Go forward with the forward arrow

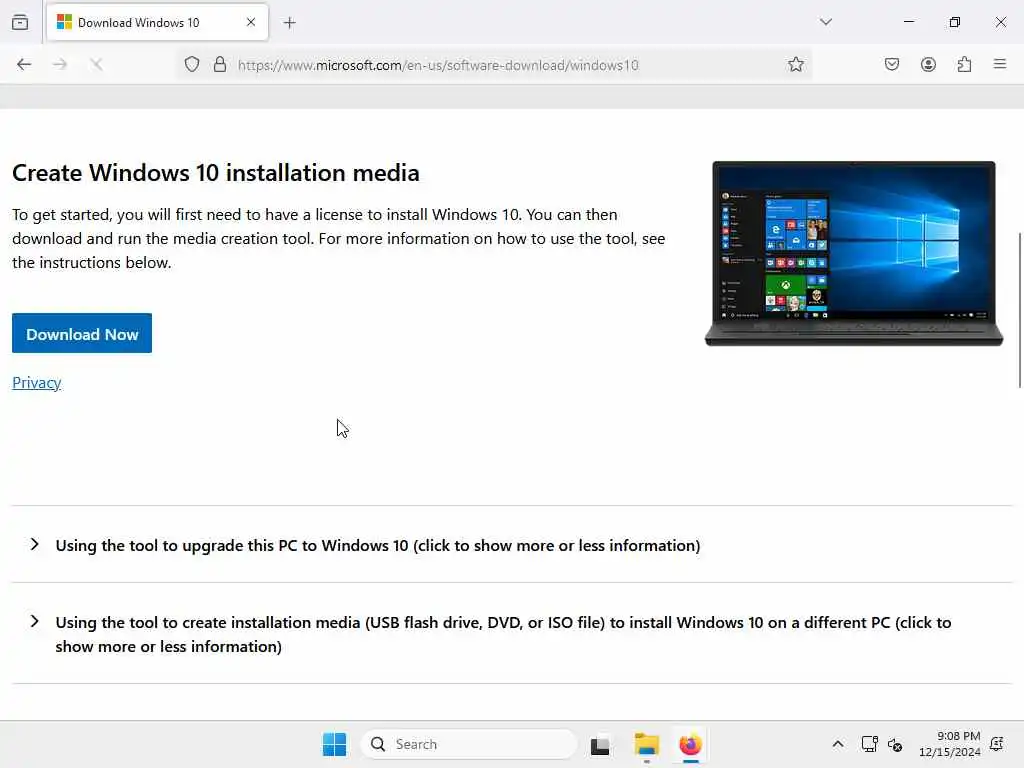pyautogui.click(x=60, y=64)
